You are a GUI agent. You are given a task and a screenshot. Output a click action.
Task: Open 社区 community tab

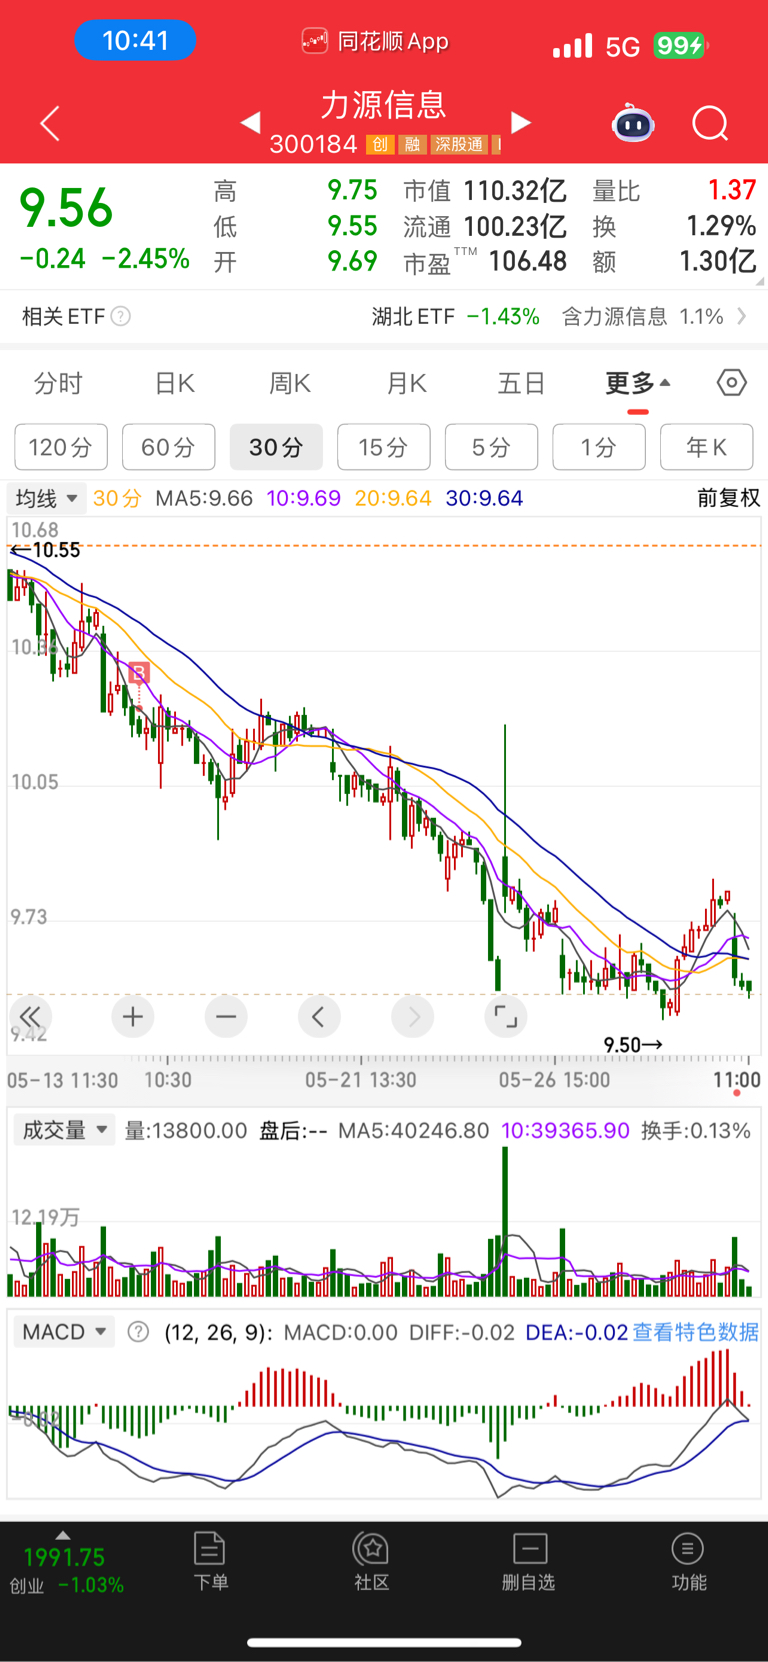tap(371, 1562)
